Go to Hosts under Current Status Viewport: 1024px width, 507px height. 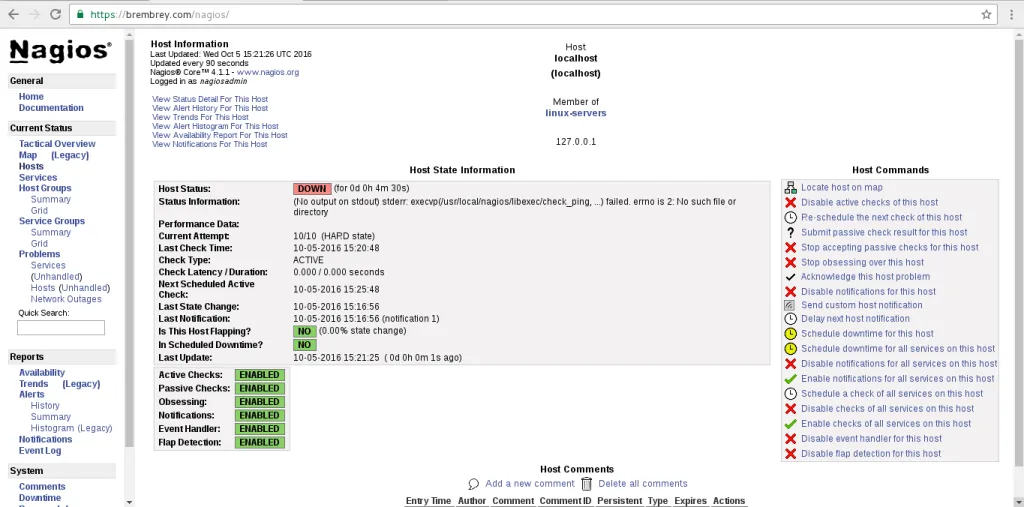point(31,167)
